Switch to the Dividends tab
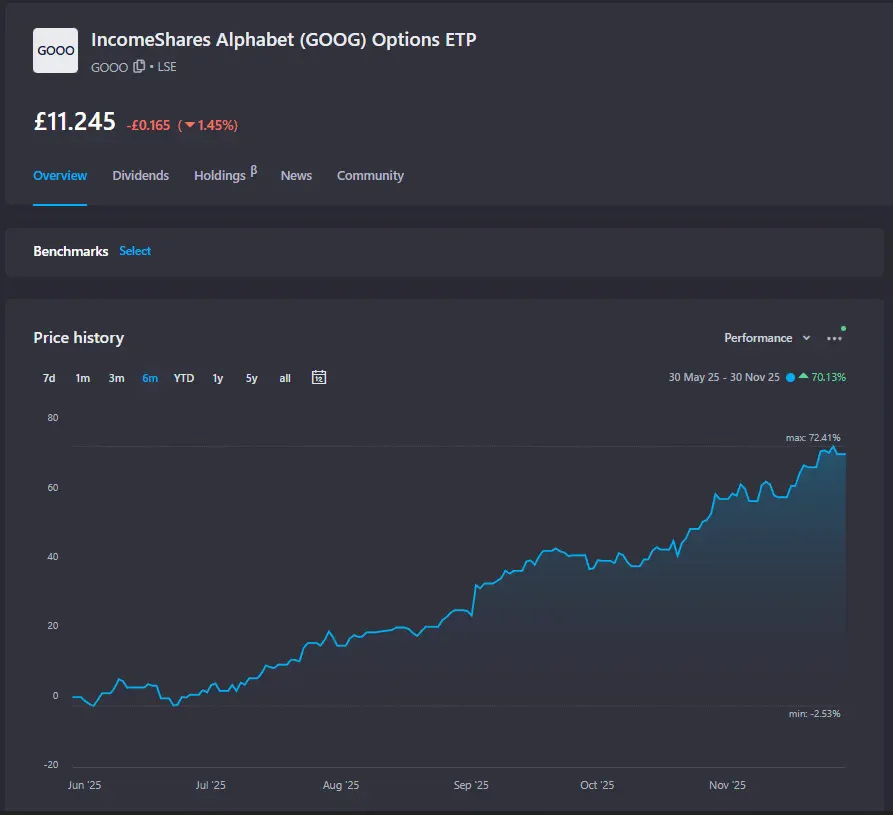This screenshot has width=893, height=815. (x=141, y=175)
